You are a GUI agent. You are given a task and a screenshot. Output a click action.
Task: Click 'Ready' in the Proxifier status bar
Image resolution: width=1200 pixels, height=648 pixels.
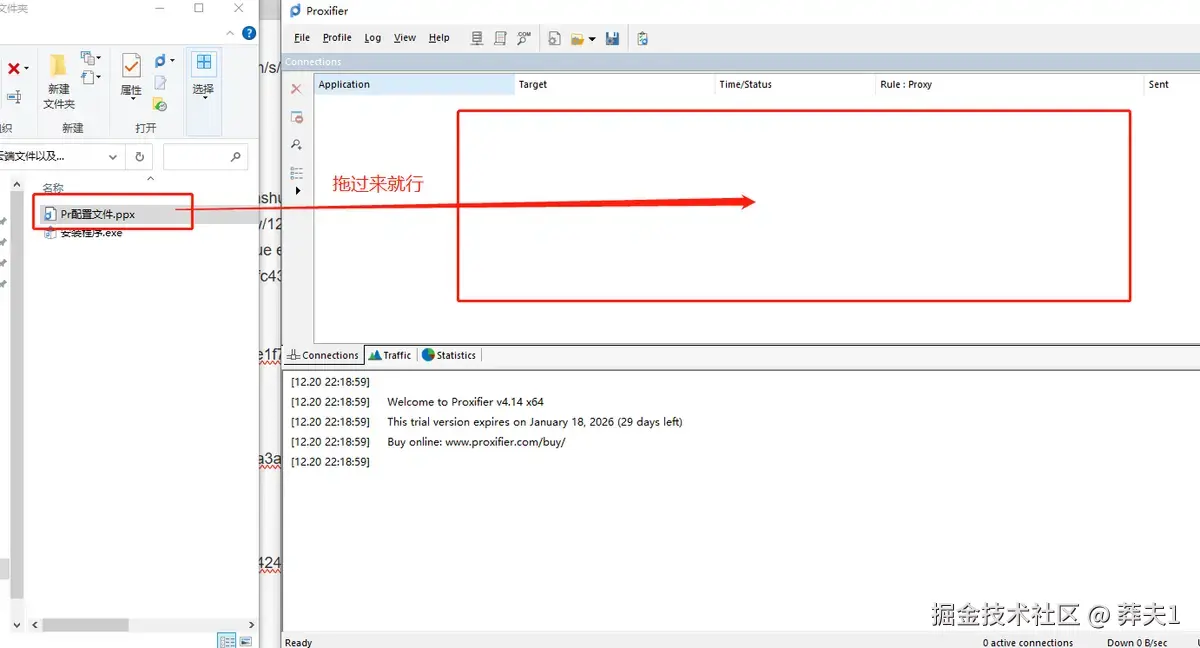pos(298,643)
